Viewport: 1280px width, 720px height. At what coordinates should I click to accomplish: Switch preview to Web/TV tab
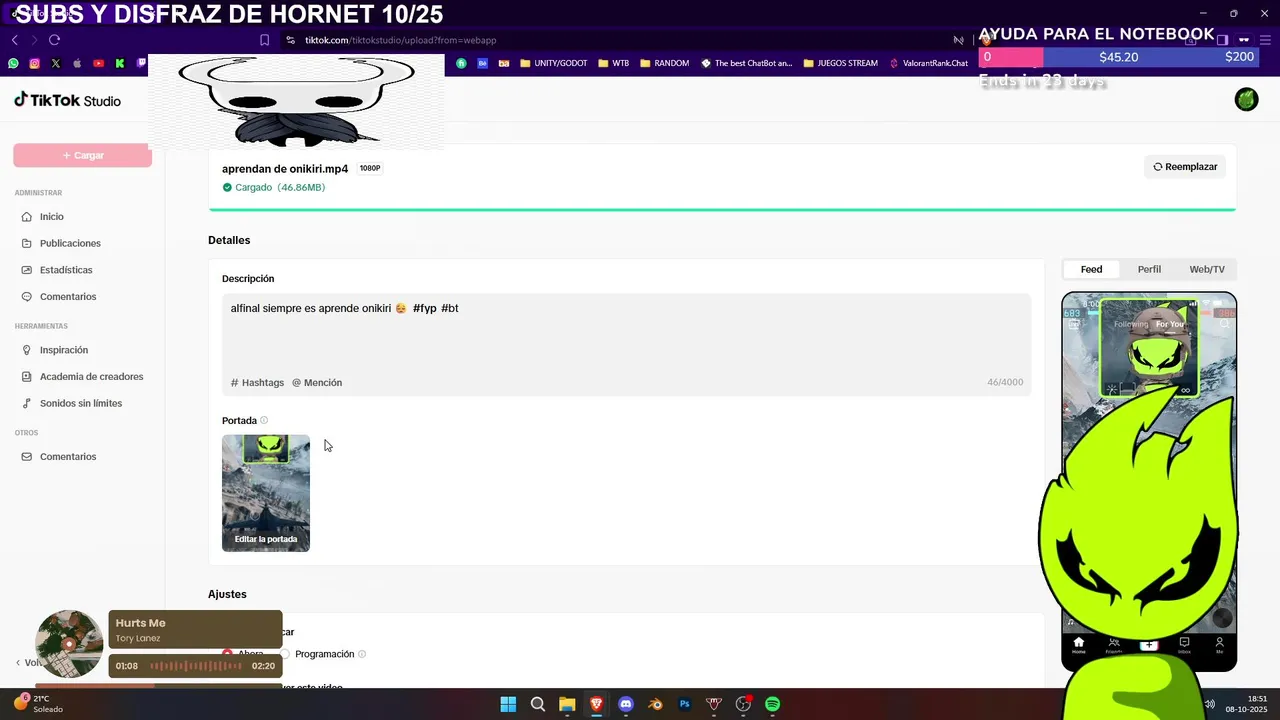click(x=1207, y=269)
